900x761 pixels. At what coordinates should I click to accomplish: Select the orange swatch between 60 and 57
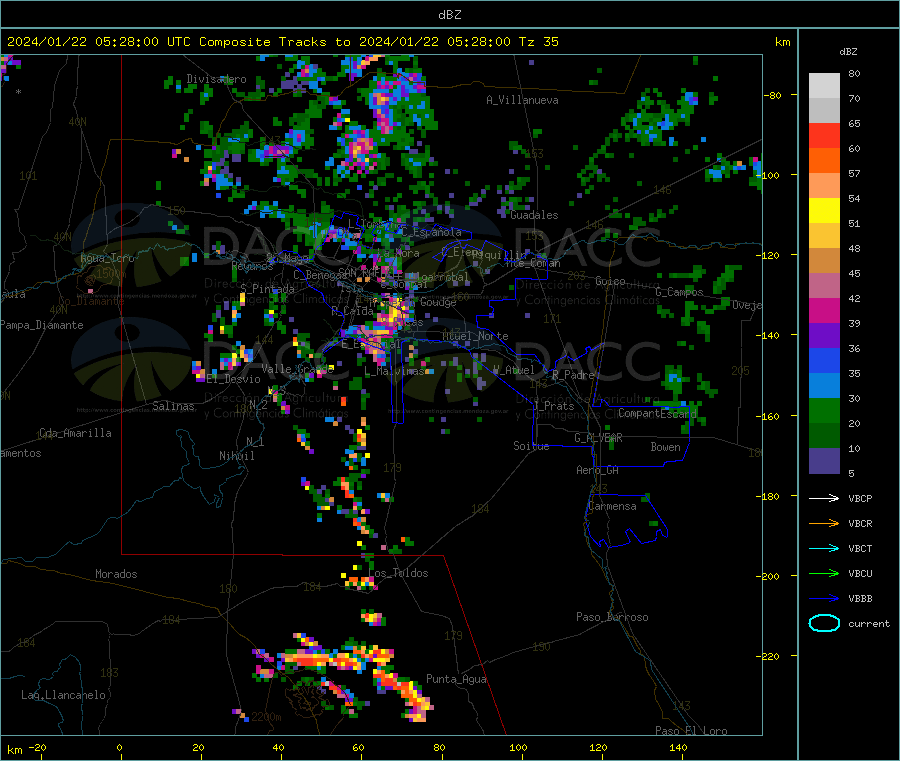pyautogui.click(x=824, y=161)
